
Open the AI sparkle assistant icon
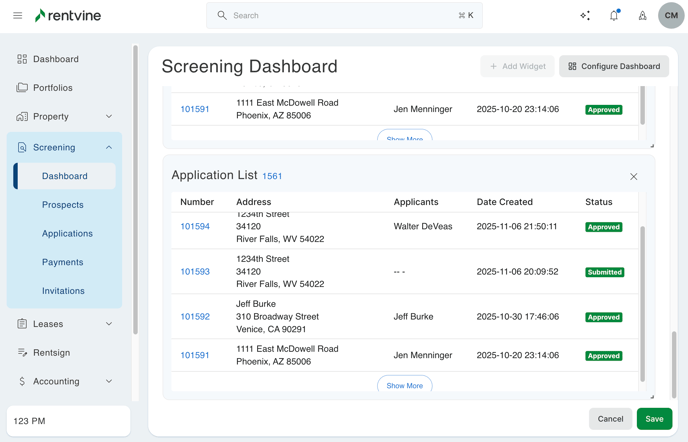[x=585, y=15]
